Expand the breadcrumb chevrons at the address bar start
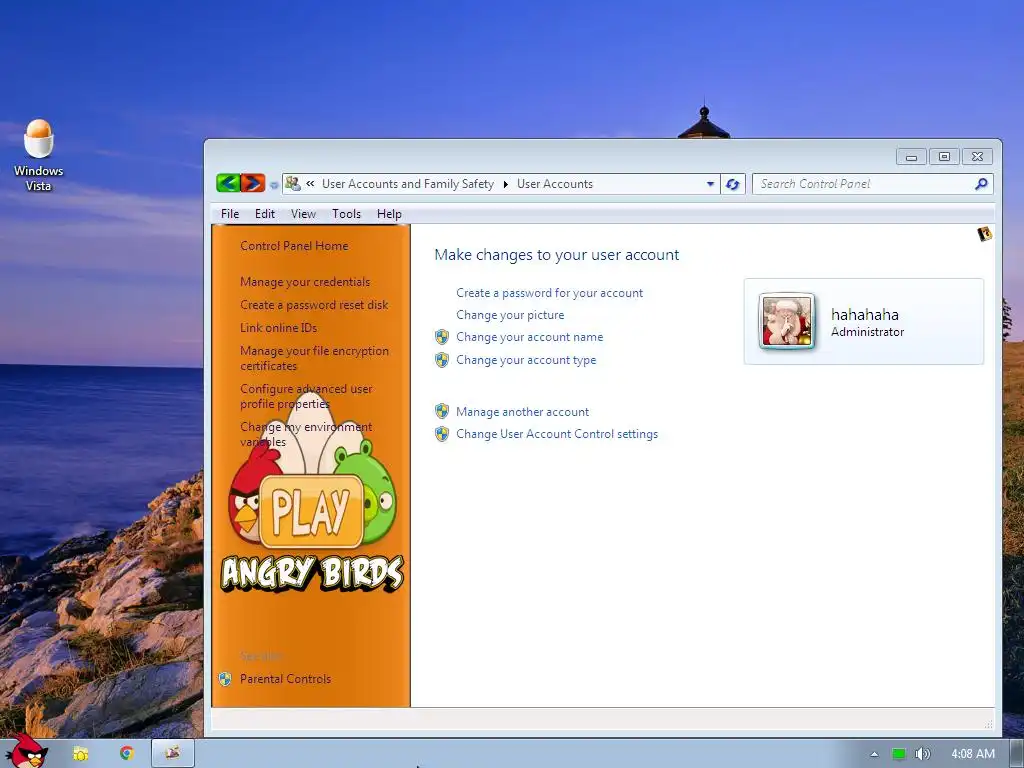 (x=310, y=184)
